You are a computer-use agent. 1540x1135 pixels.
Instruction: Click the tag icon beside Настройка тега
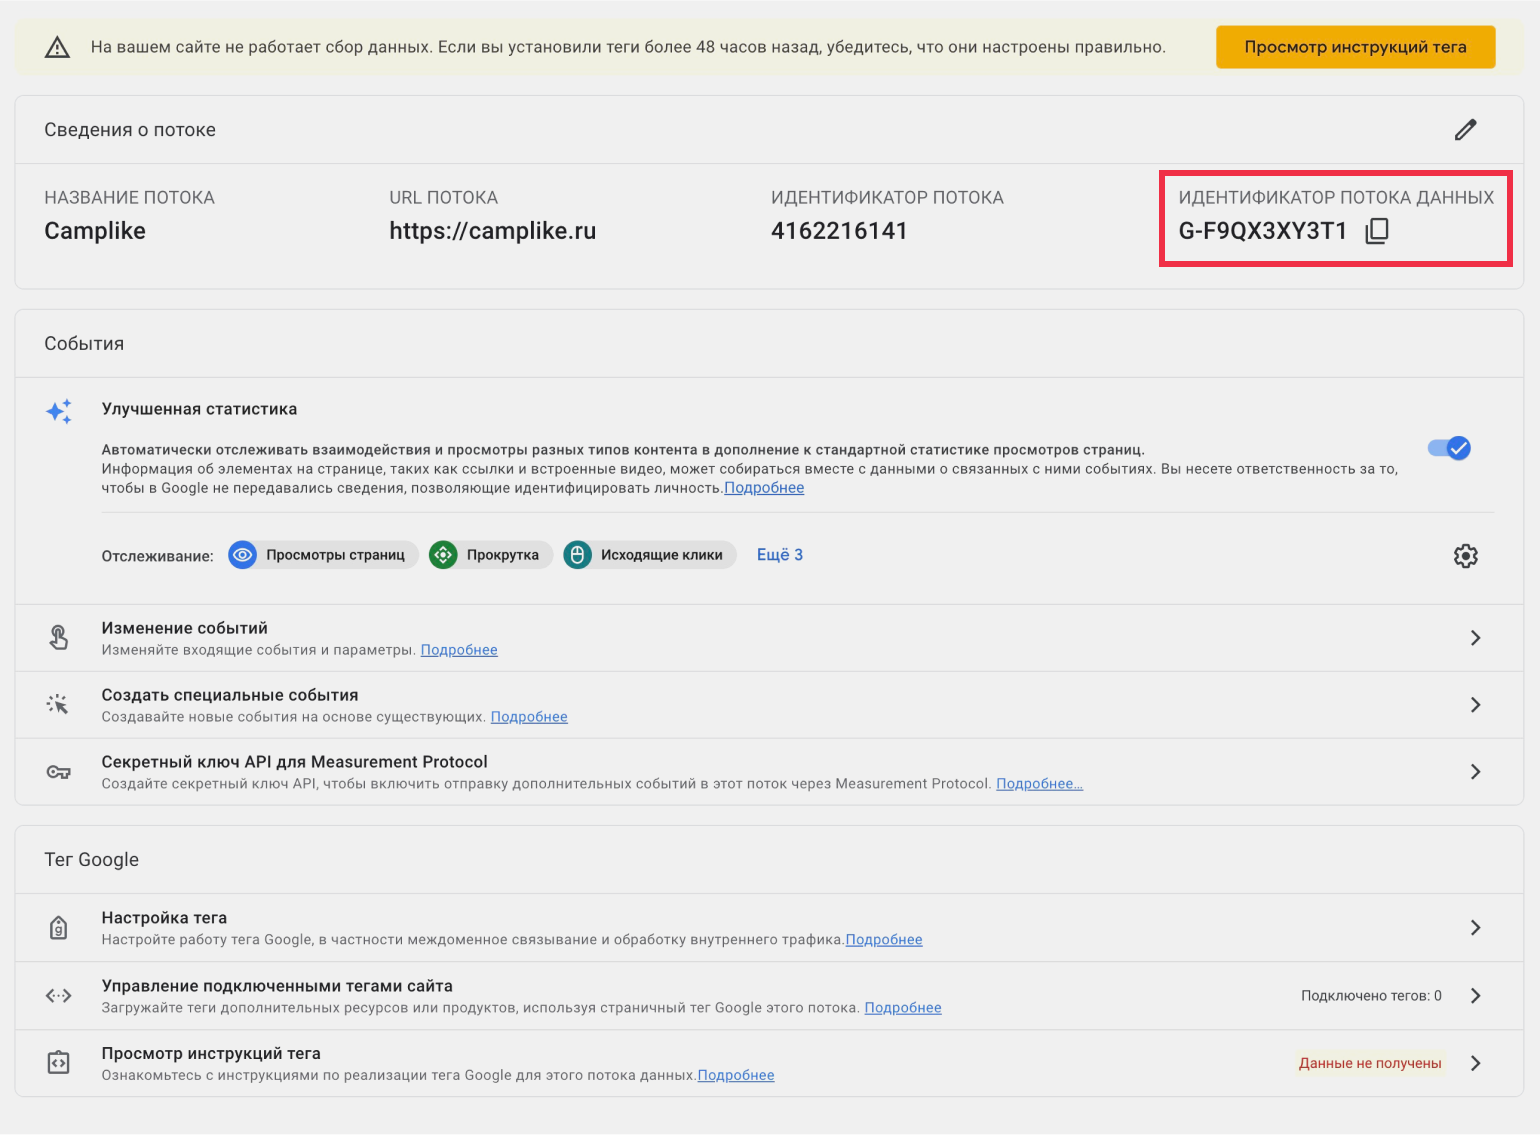click(x=59, y=928)
